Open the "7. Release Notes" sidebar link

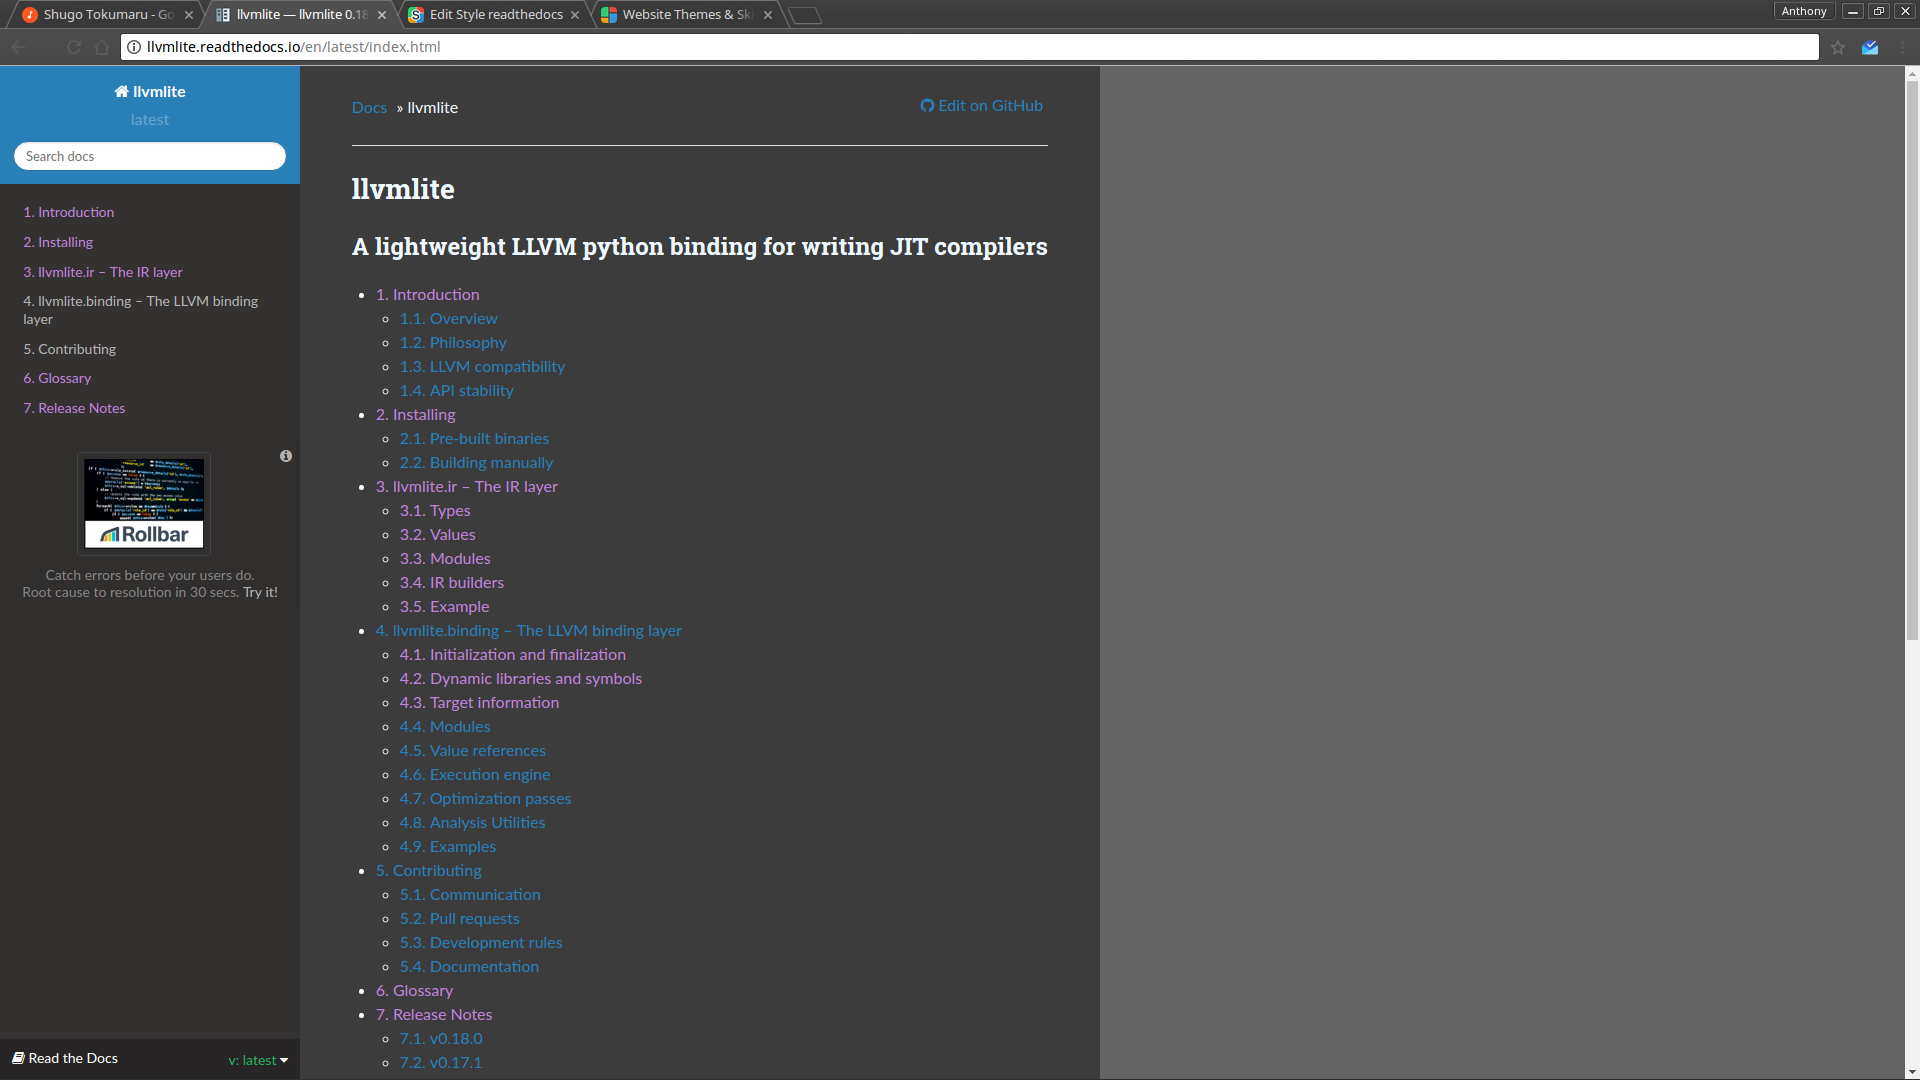(74, 408)
